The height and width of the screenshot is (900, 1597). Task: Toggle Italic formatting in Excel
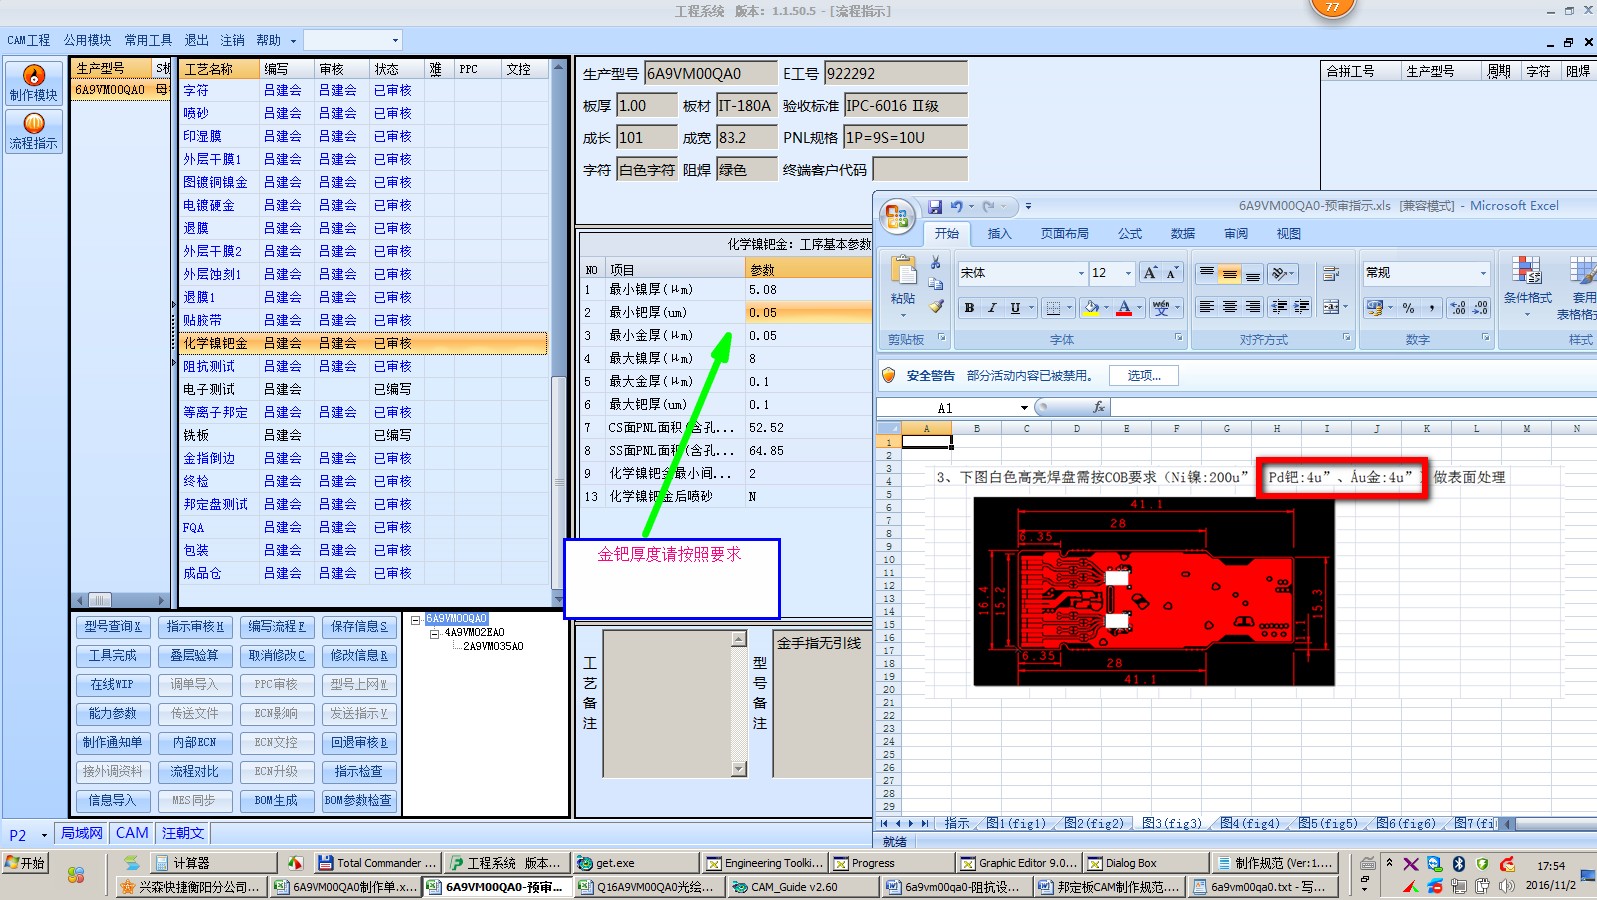tap(992, 308)
